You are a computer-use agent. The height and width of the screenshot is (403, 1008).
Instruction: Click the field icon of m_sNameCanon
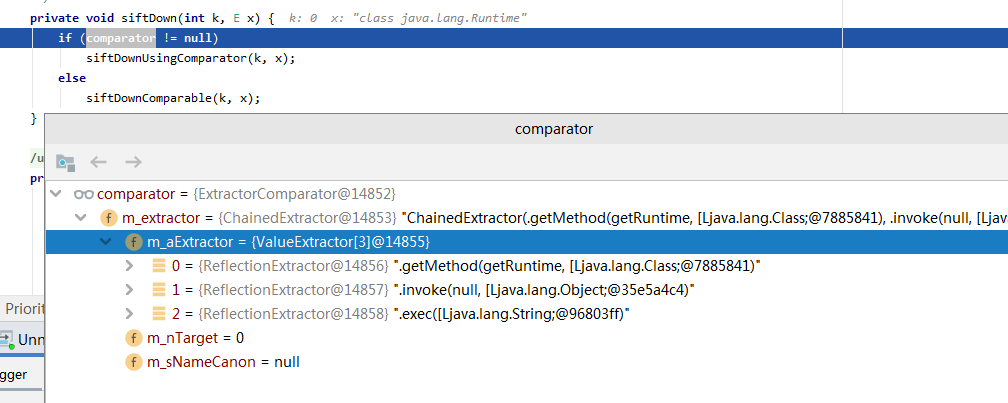(x=133, y=362)
